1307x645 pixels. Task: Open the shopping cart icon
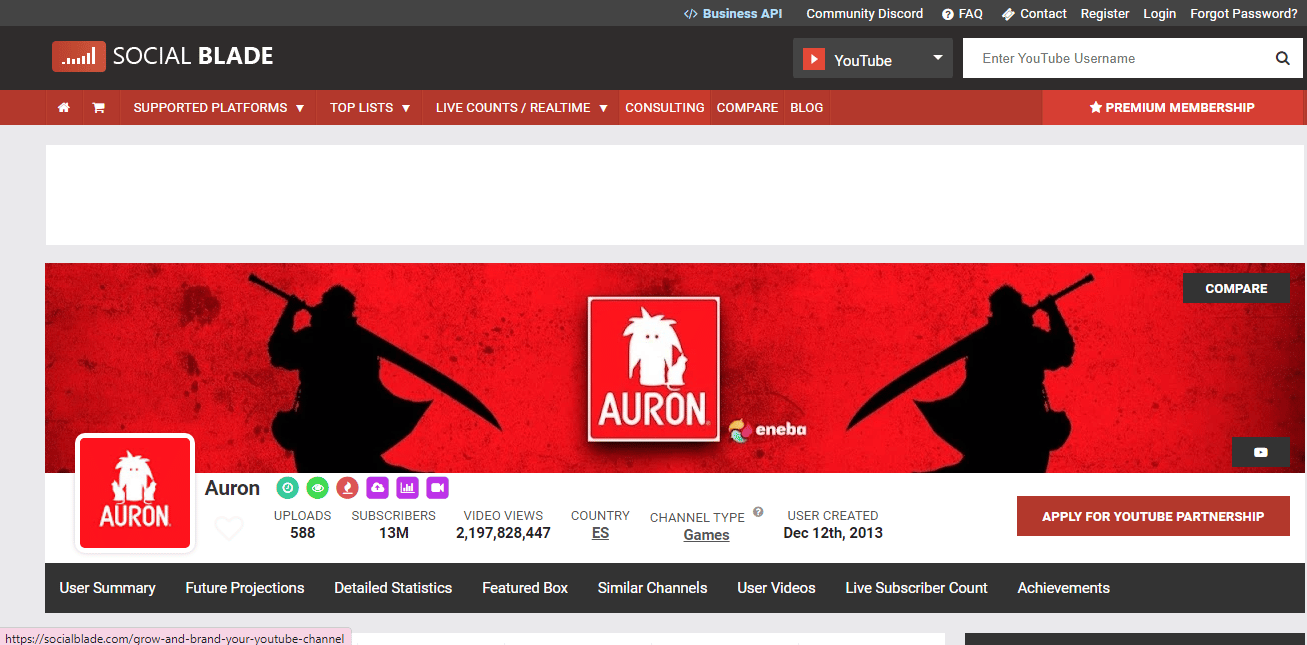pos(98,108)
